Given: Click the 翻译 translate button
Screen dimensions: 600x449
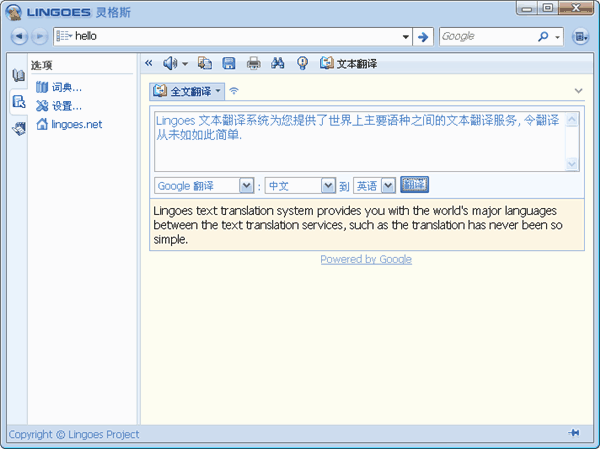Looking at the screenshot, I should 414,185.
